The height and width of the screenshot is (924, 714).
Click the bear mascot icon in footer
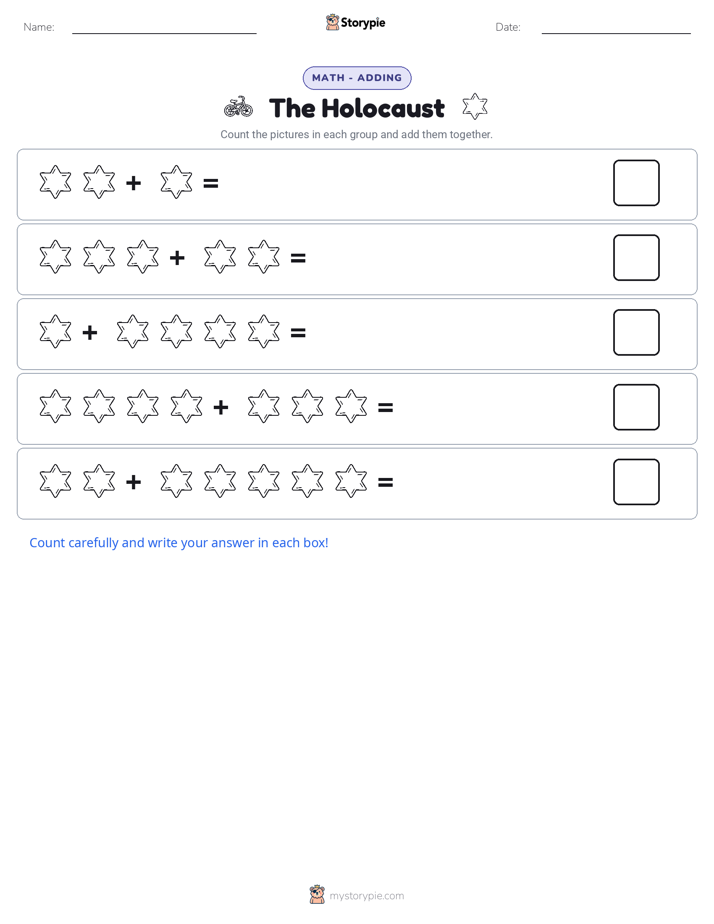pyautogui.click(x=317, y=895)
